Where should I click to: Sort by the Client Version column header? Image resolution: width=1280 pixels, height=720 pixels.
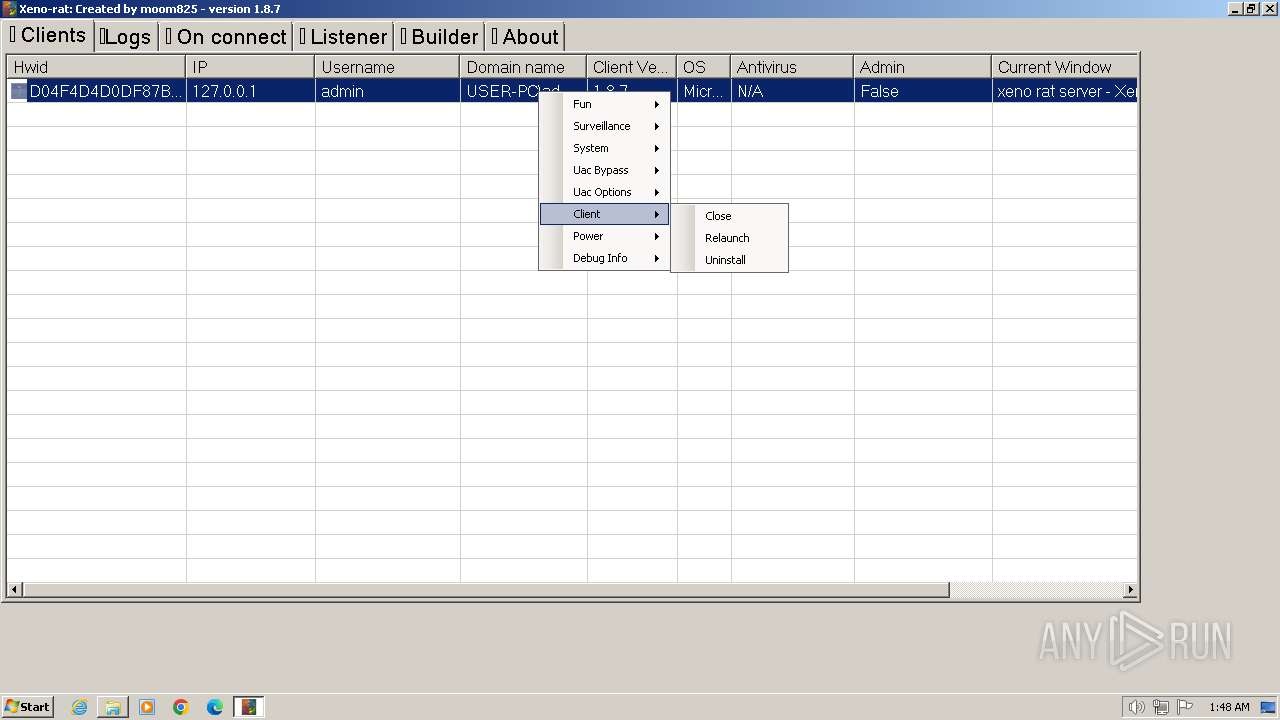[x=631, y=67]
